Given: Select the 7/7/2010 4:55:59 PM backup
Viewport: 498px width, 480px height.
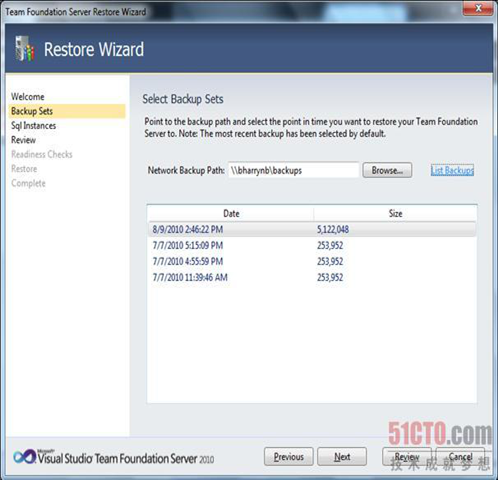Looking at the screenshot, I should (312, 261).
